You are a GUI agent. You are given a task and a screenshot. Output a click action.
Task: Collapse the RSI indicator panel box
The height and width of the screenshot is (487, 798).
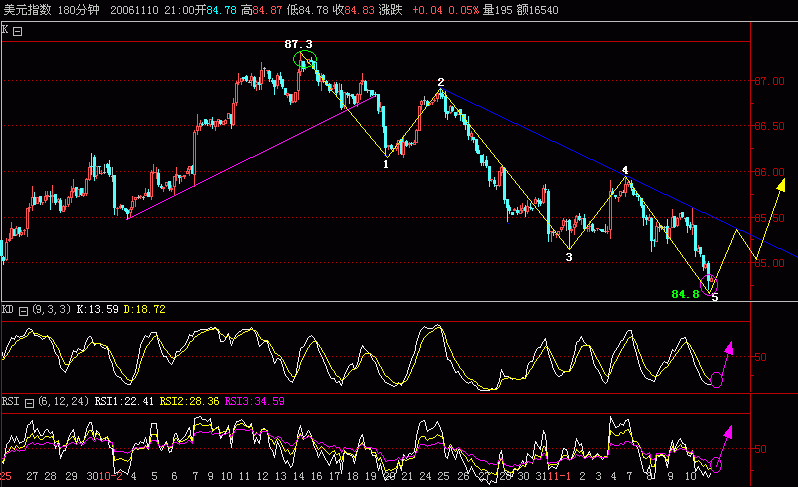pyautogui.click(x=30, y=403)
